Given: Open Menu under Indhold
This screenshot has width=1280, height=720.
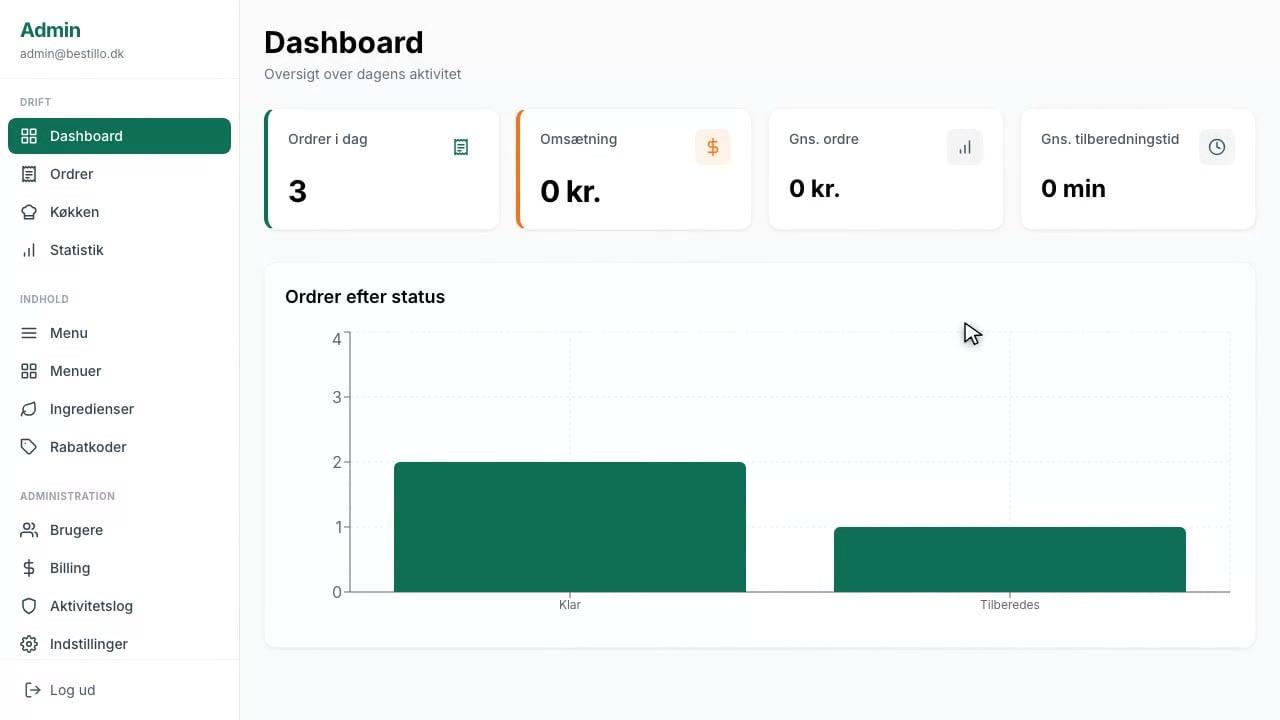Looking at the screenshot, I should tap(119, 333).
